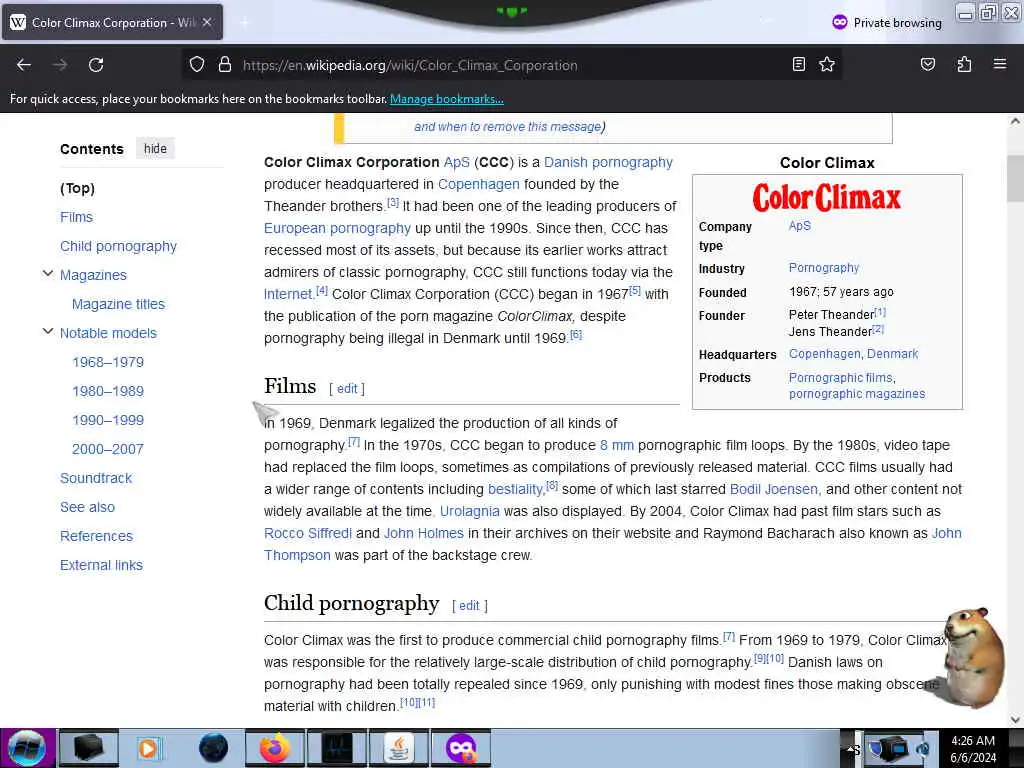Click the page scrollbar up arrow
Screen dimensions: 1024x768
[x=1015, y=121]
